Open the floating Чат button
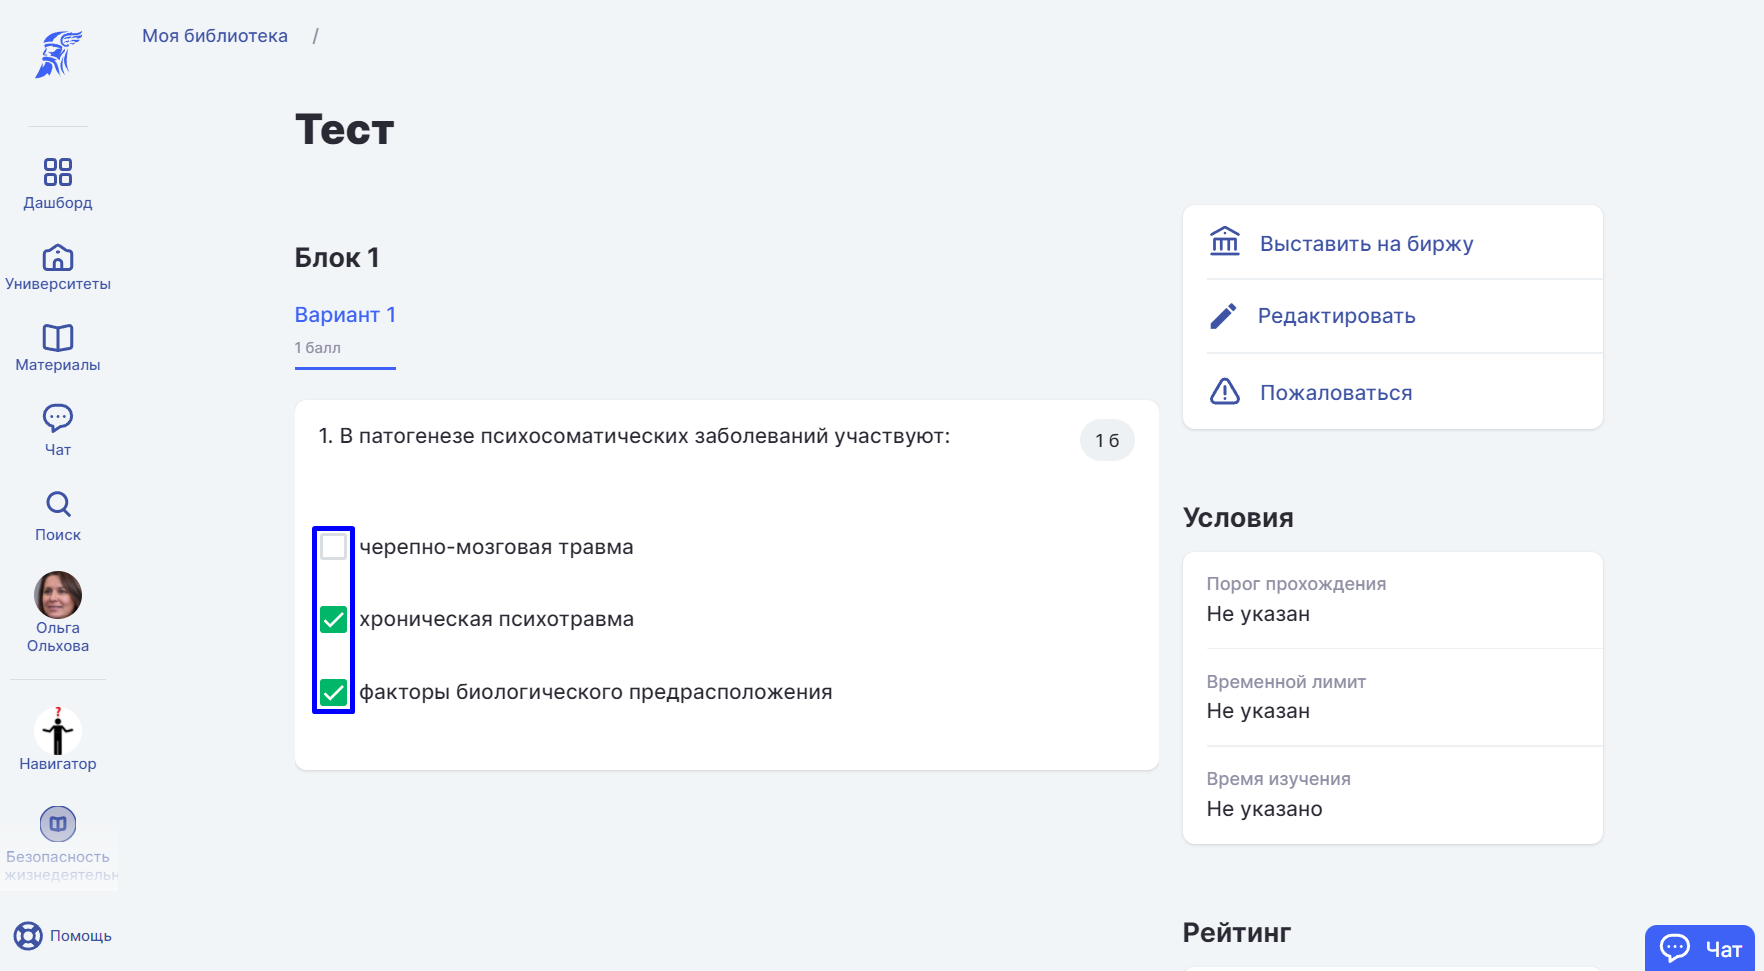Screen dimensions: 1764x971 [x=1700, y=948]
